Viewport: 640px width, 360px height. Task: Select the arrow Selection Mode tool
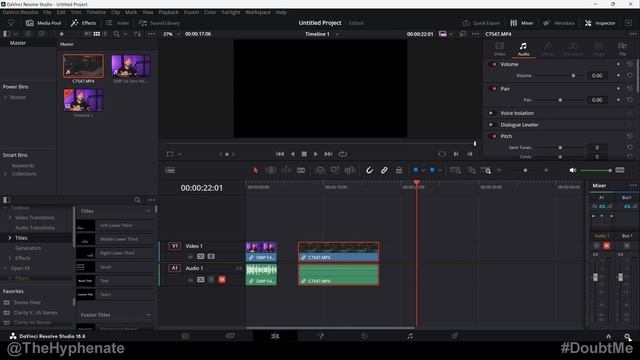pos(256,170)
